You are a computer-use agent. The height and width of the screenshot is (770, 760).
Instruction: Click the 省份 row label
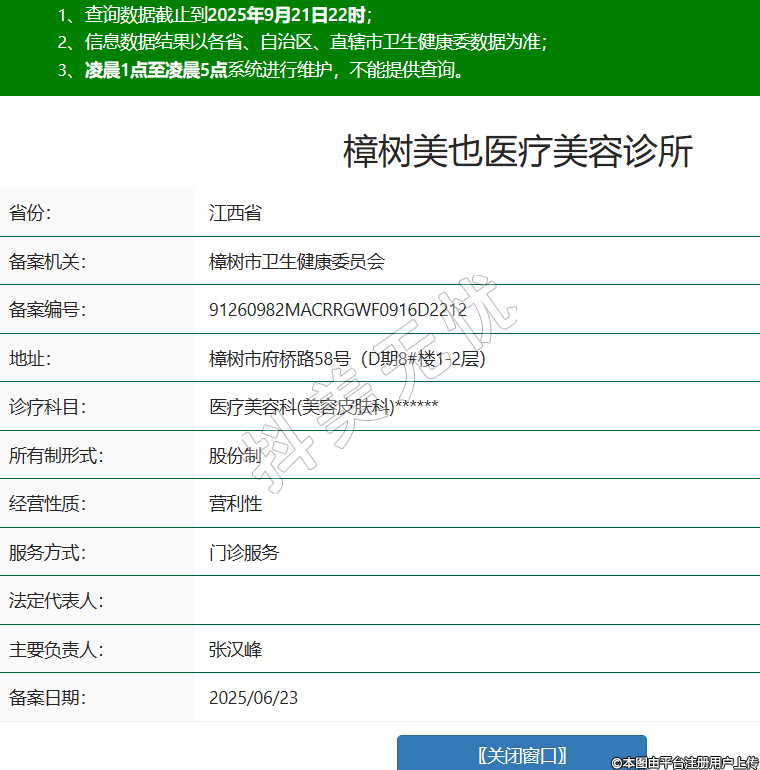coord(30,213)
